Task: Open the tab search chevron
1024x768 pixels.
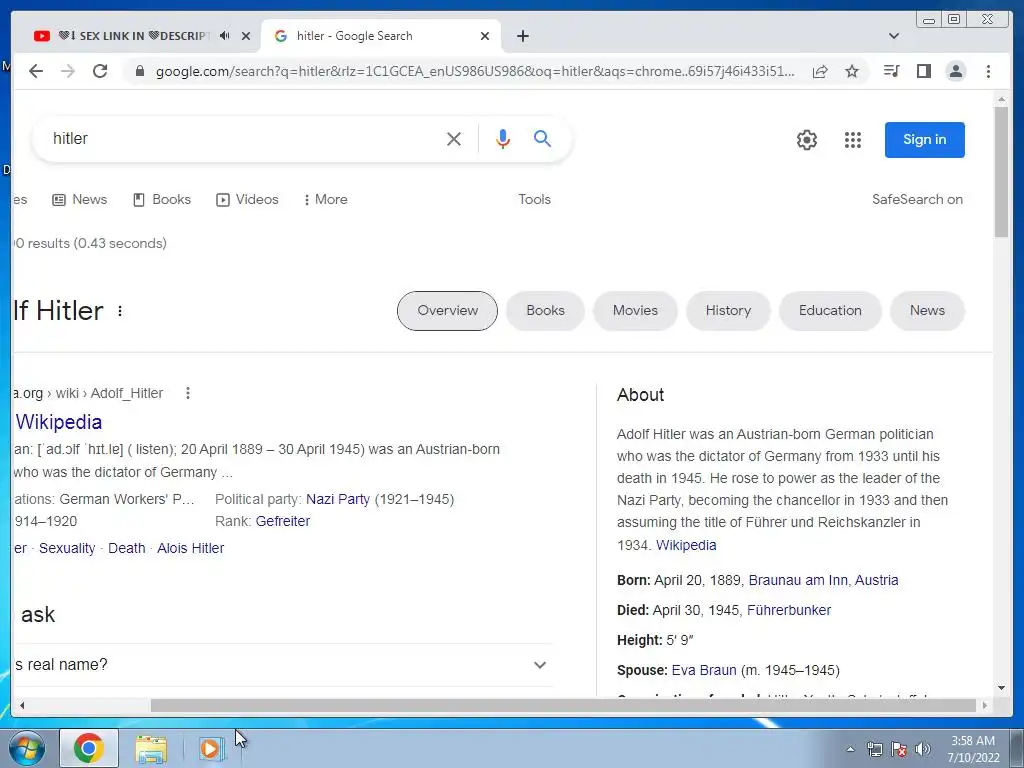Action: 893,36
